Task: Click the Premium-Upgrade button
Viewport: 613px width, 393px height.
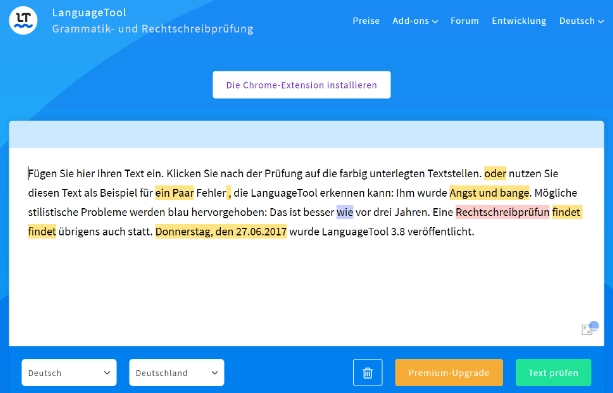Action: point(449,373)
